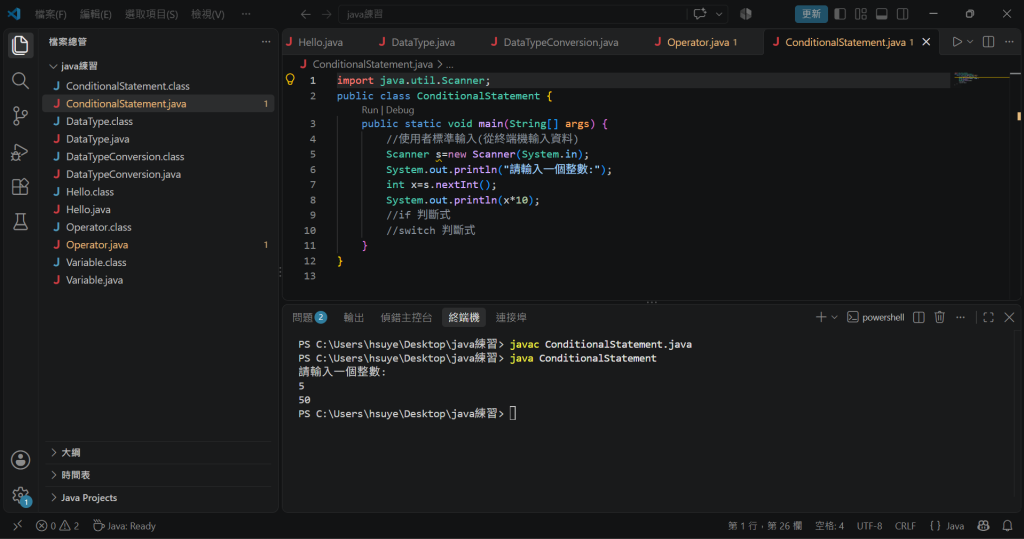Open the Testing flask view
1024x539 pixels.
20,222
